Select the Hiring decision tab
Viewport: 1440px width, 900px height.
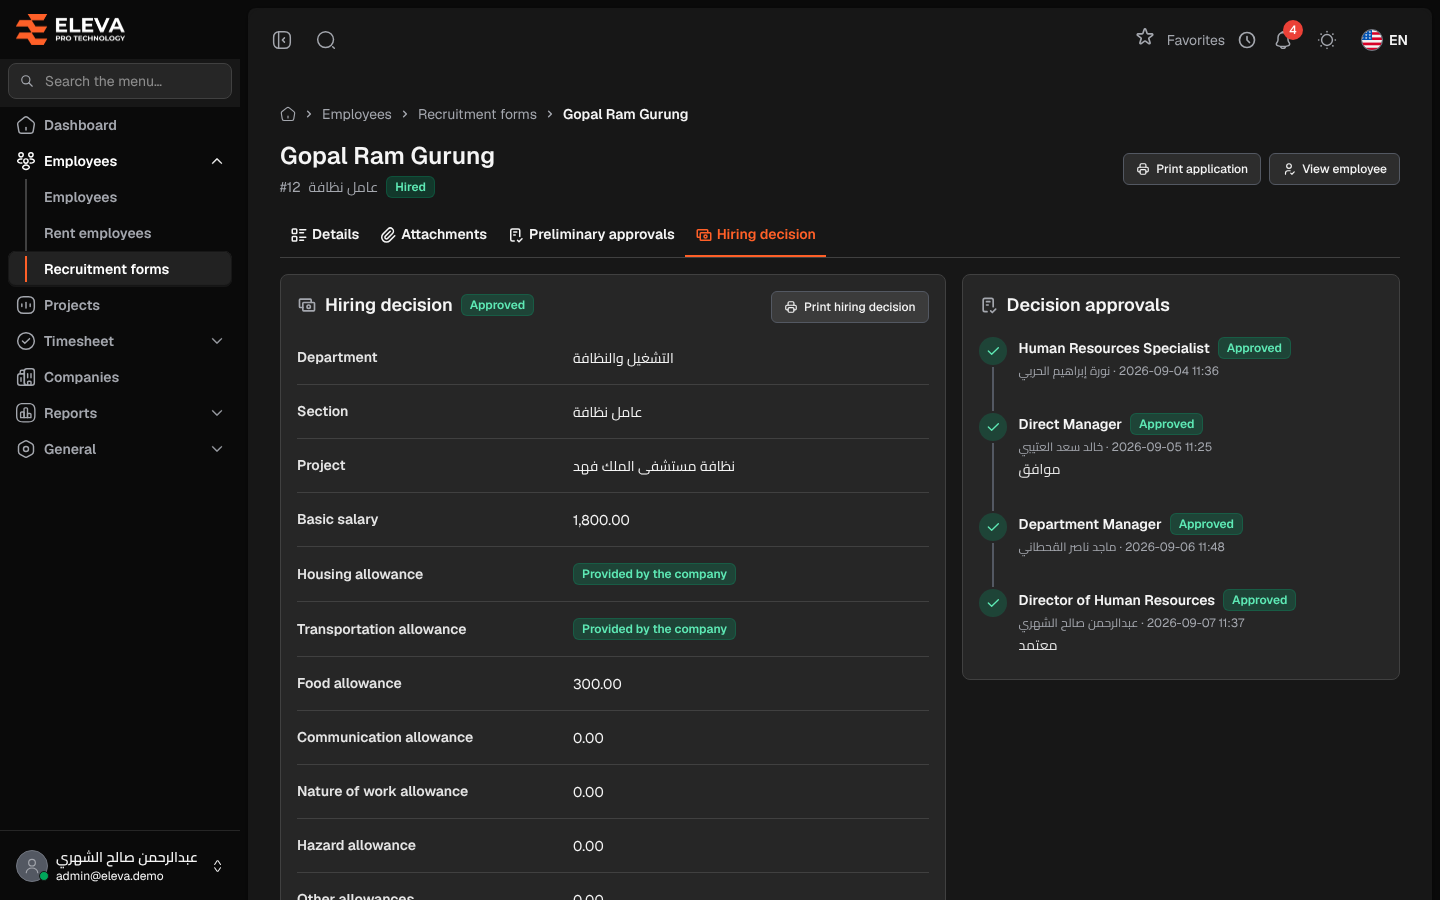[x=756, y=234]
